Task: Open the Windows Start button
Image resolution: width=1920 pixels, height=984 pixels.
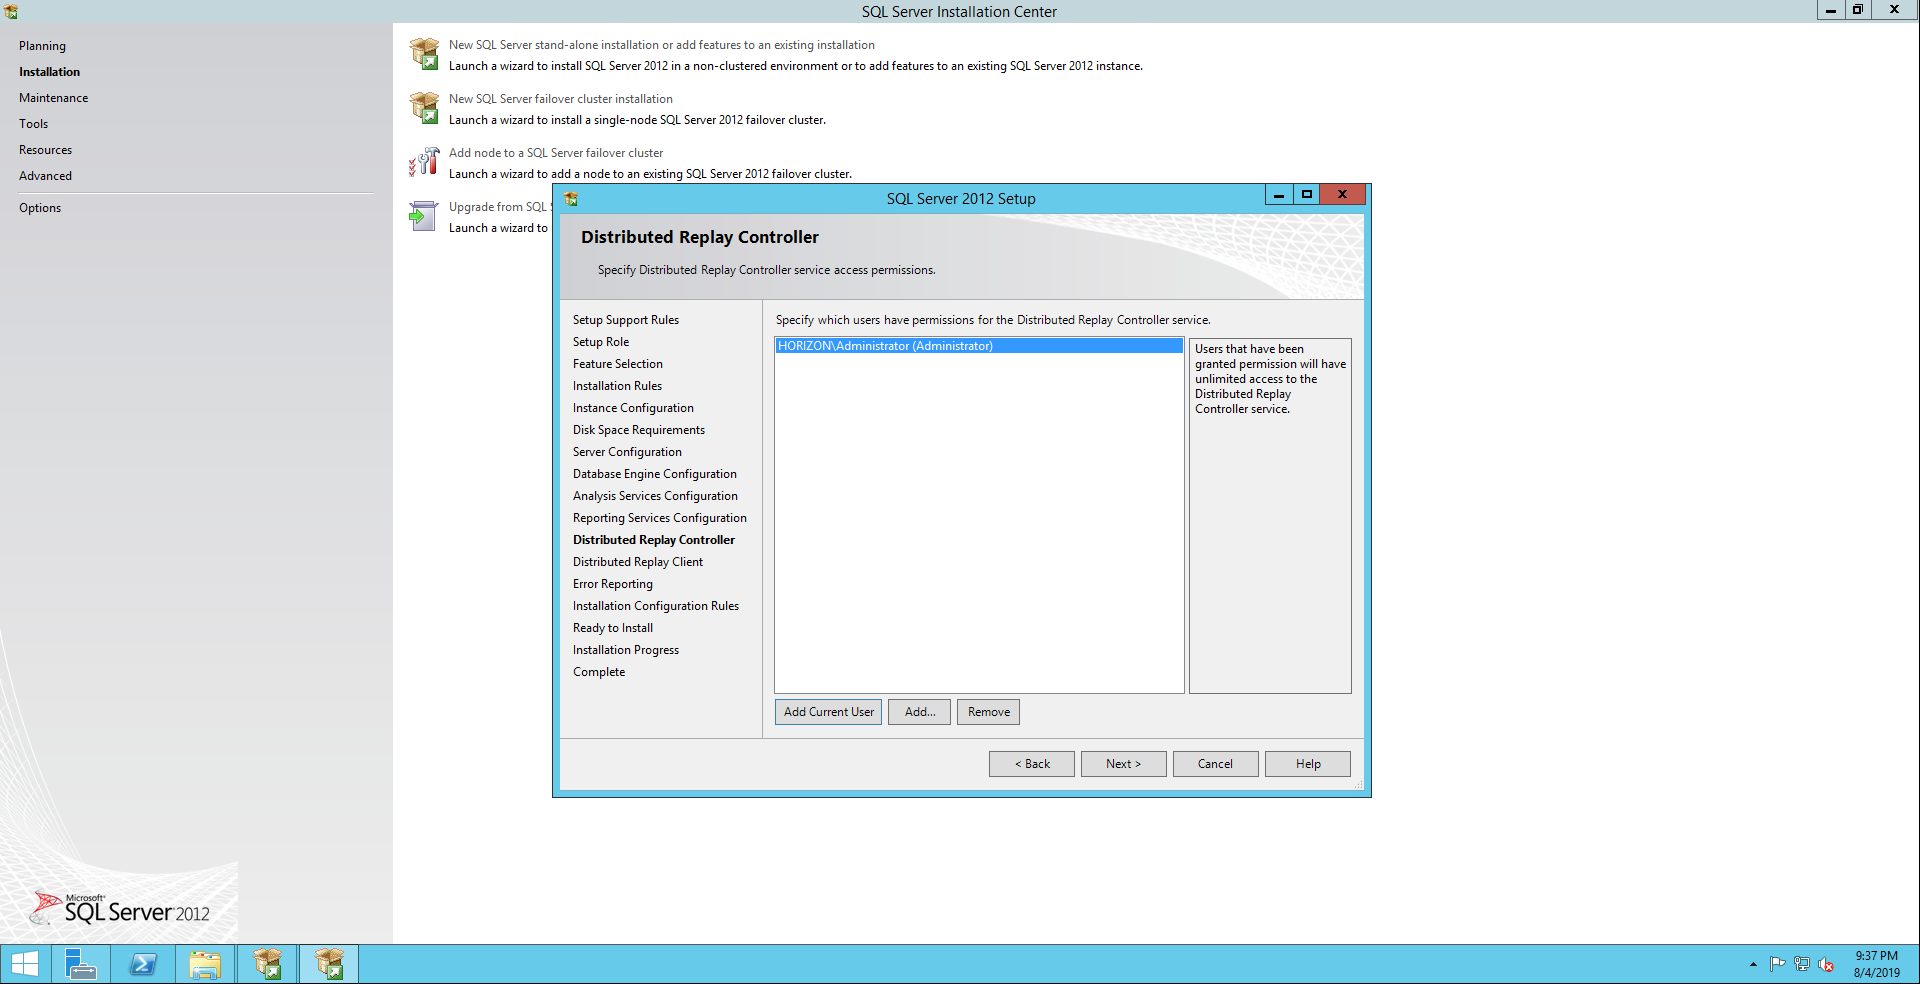Action: point(25,964)
